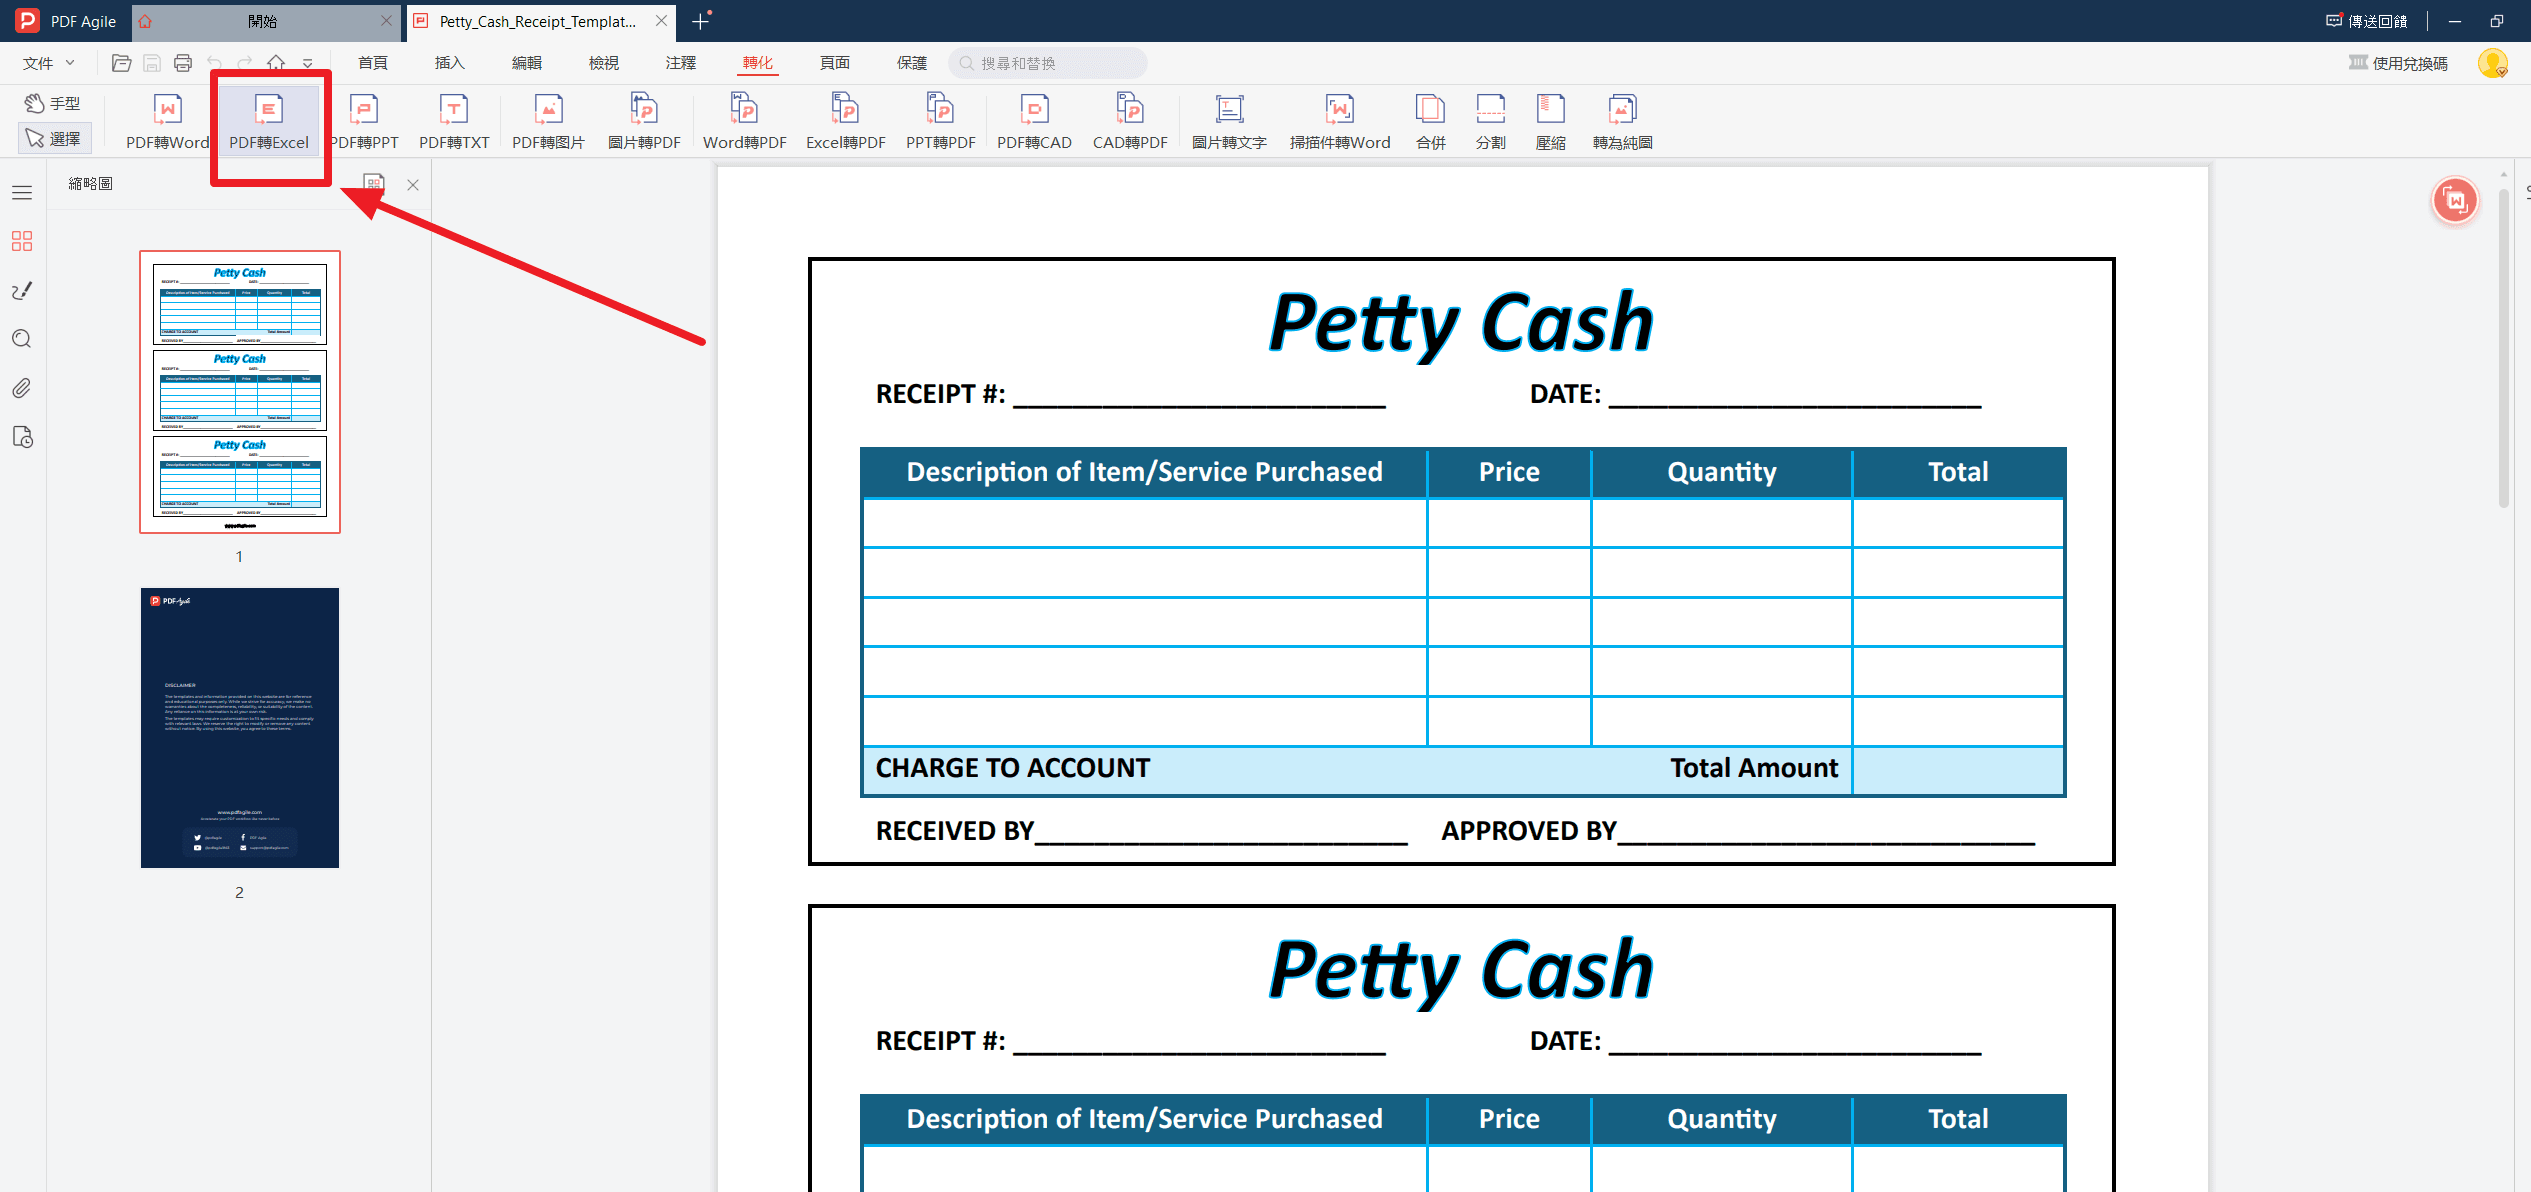Open document history sidebar panel

(22, 437)
